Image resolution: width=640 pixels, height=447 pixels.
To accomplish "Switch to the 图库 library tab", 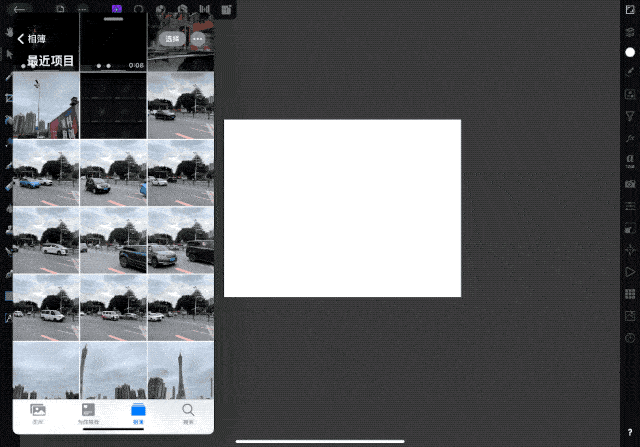I will (38, 413).
